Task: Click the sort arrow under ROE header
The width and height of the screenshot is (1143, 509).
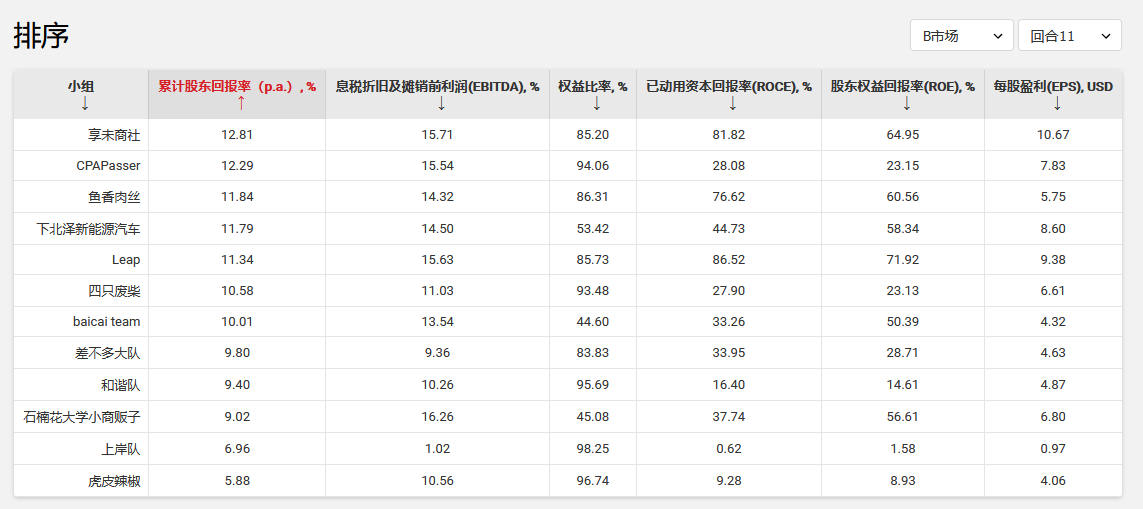Action: tap(907, 103)
